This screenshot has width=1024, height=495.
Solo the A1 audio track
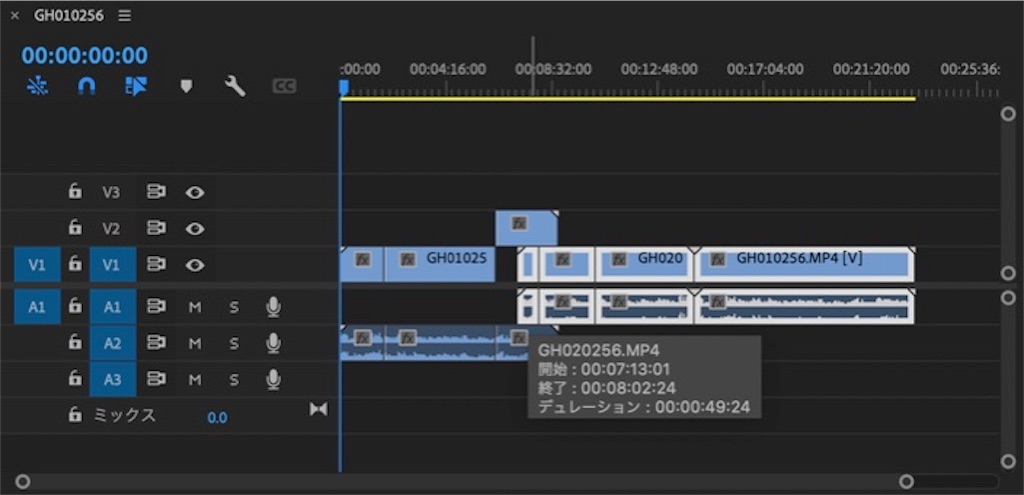(234, 307)
